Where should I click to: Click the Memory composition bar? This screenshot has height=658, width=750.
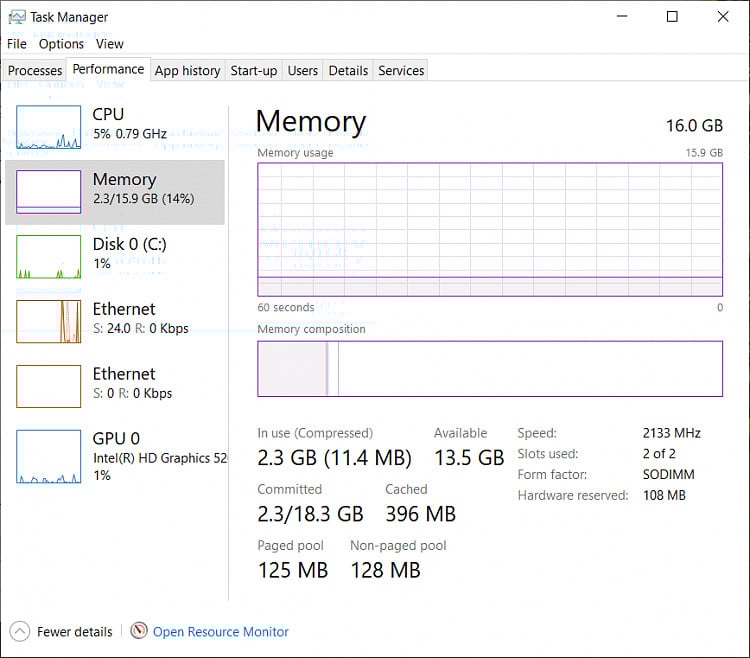tap(490, 369)
